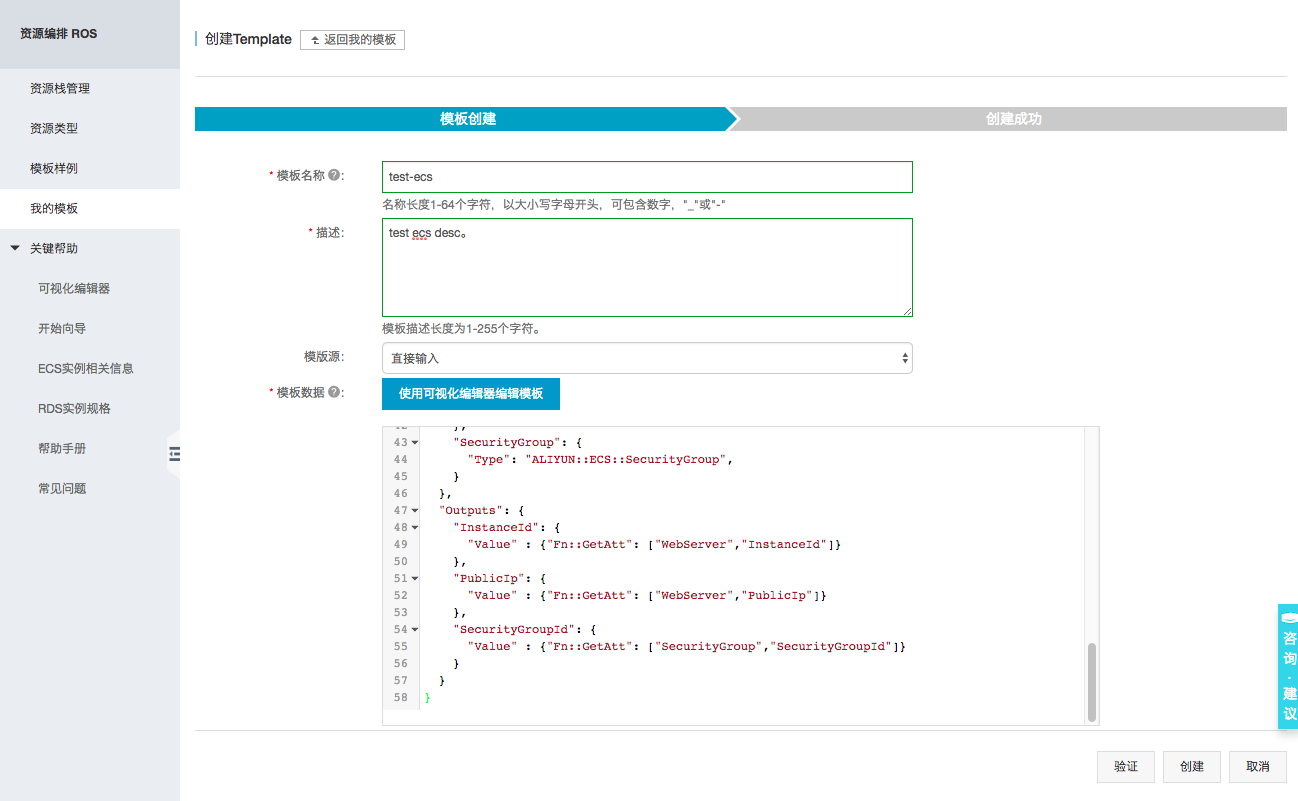Image resolution: width=1298 pixels, height=801 pixels.
Task: Fold code at line 54 SecurityGroupId
Action: point(415,630)
